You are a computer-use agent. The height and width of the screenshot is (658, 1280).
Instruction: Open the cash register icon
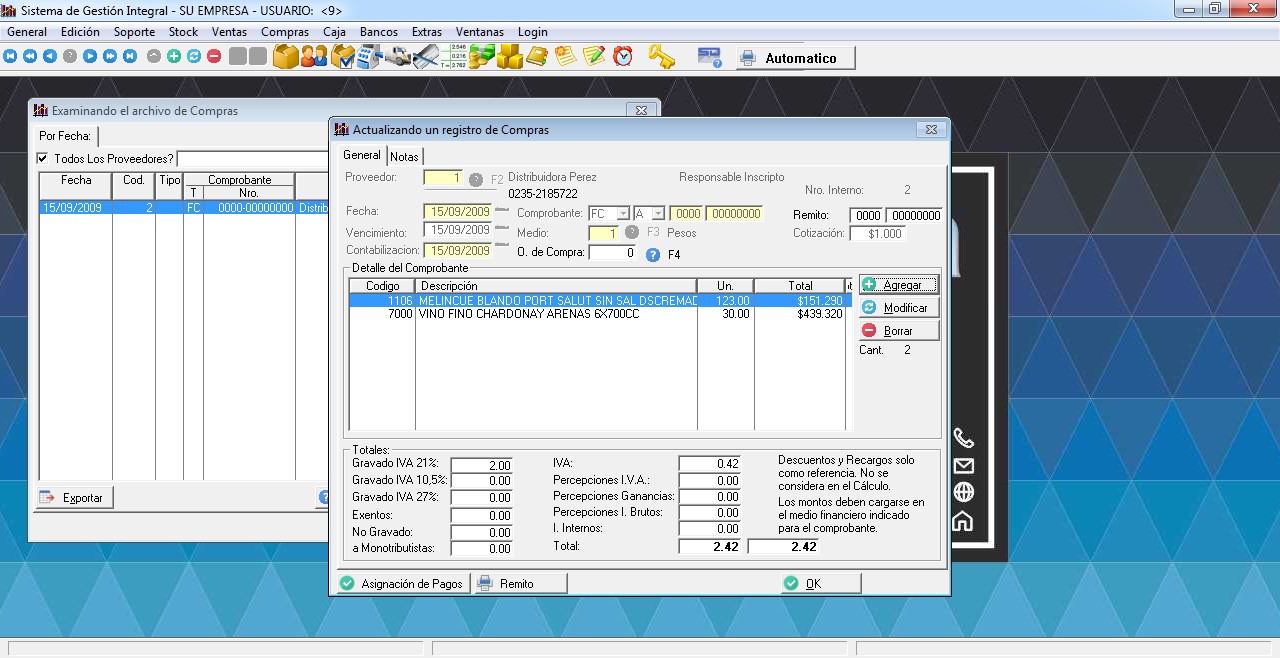pos(370,57)
